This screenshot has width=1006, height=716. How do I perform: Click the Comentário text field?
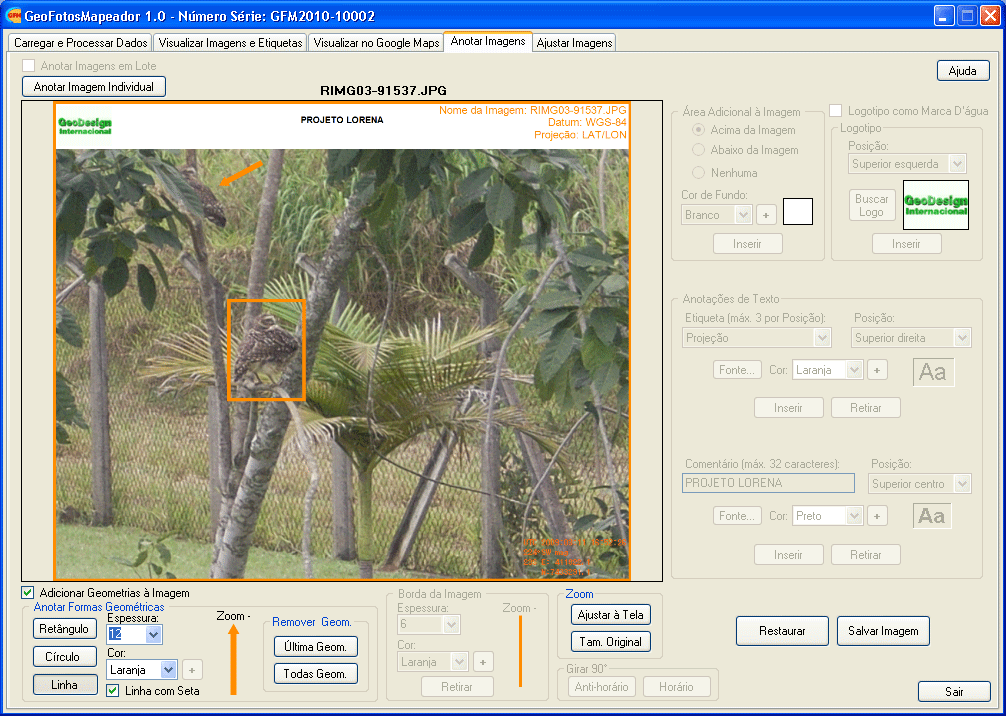[768, 484]
